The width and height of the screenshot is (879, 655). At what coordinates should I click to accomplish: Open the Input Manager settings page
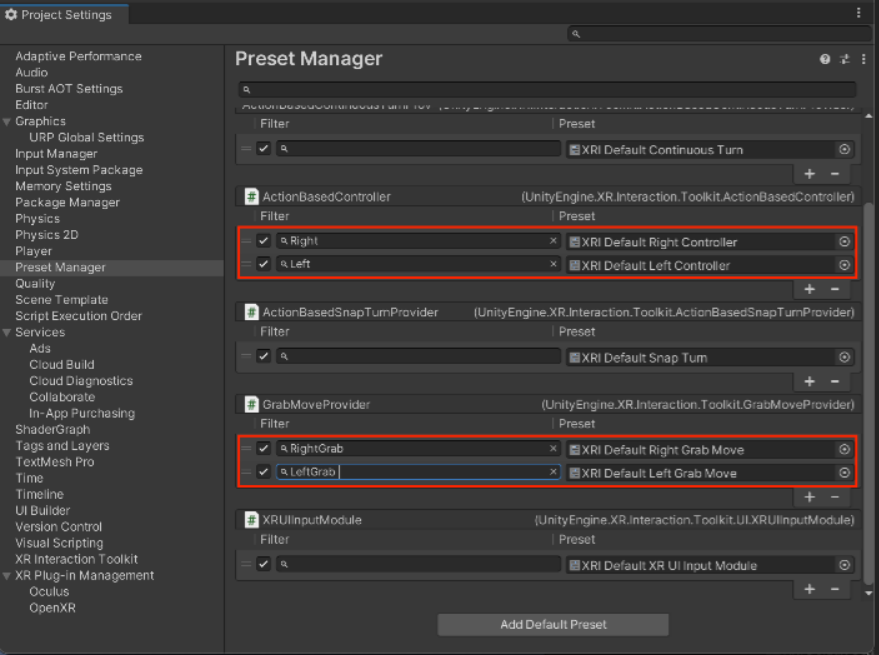(56, 154)
